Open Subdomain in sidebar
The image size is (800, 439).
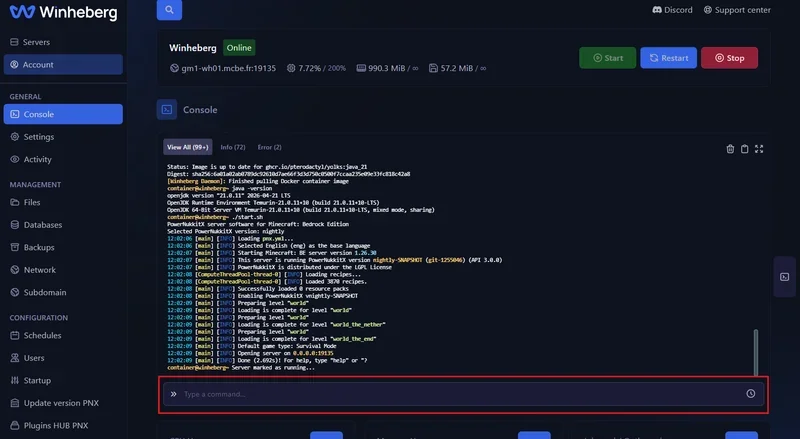pos(63,292)
